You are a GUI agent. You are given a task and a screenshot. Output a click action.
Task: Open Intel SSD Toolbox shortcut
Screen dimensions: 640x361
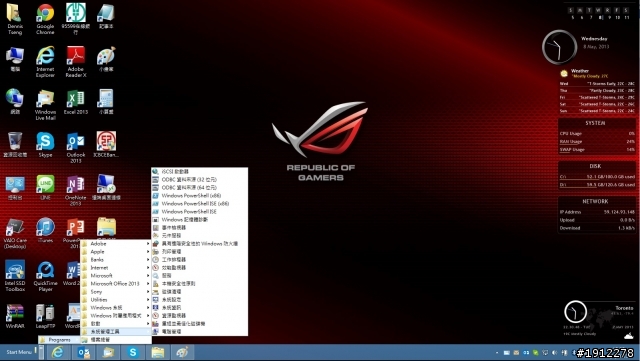point(15,276)
